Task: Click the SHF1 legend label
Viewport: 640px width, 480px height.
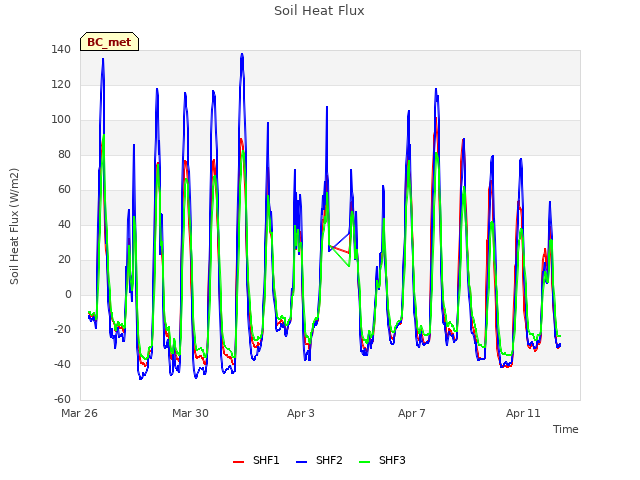Action: [x=266, y=460]
